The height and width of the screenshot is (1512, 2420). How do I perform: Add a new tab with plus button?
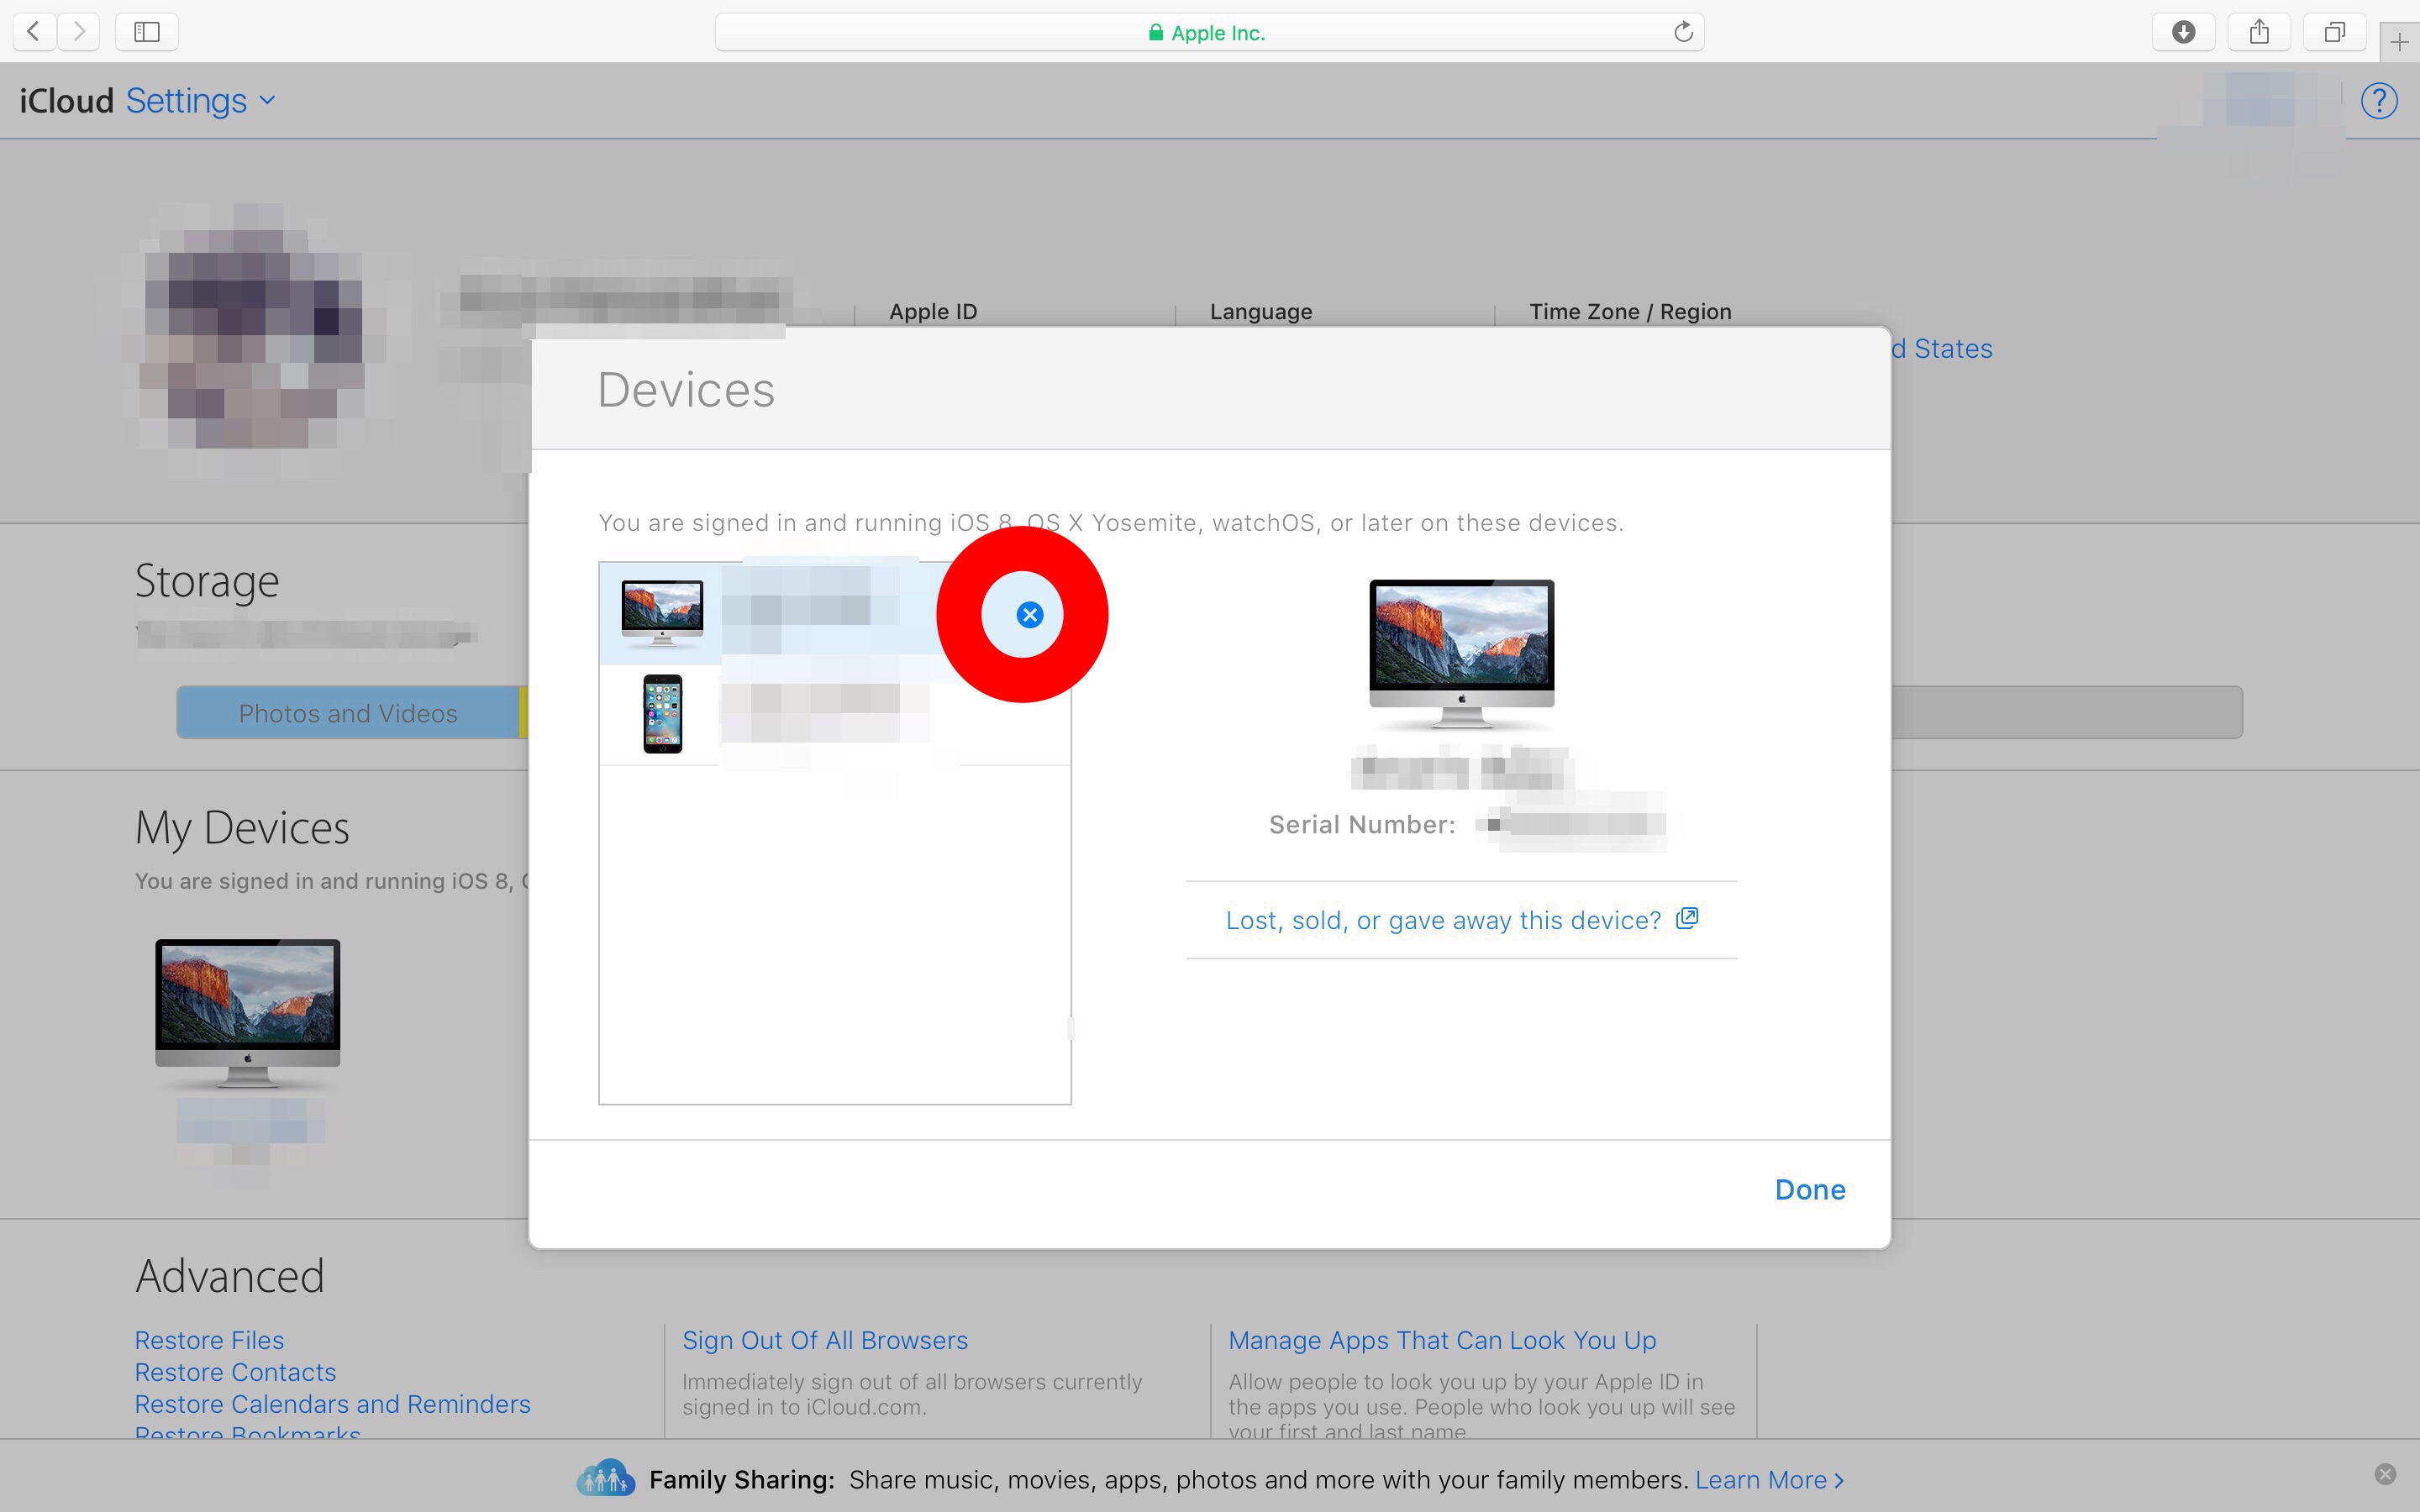tap(2399, 42)
